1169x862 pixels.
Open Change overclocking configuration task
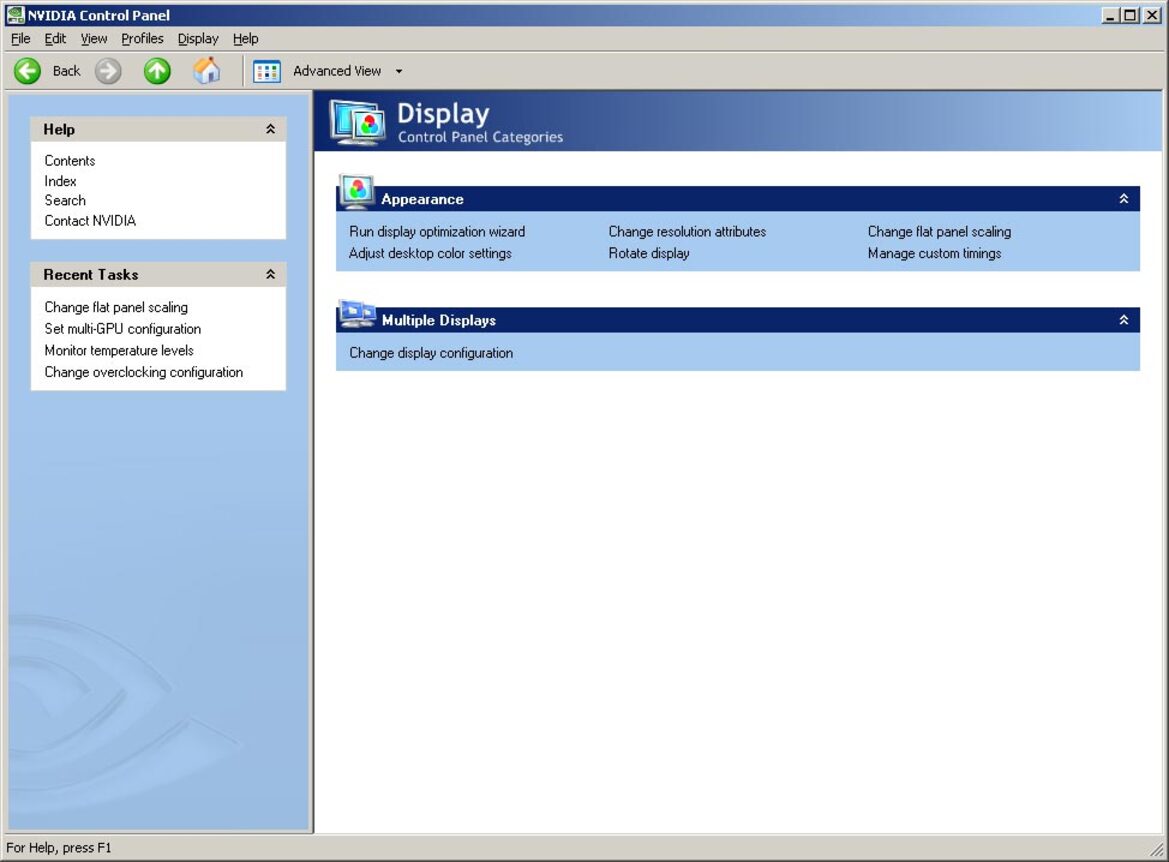click(144, 372)
